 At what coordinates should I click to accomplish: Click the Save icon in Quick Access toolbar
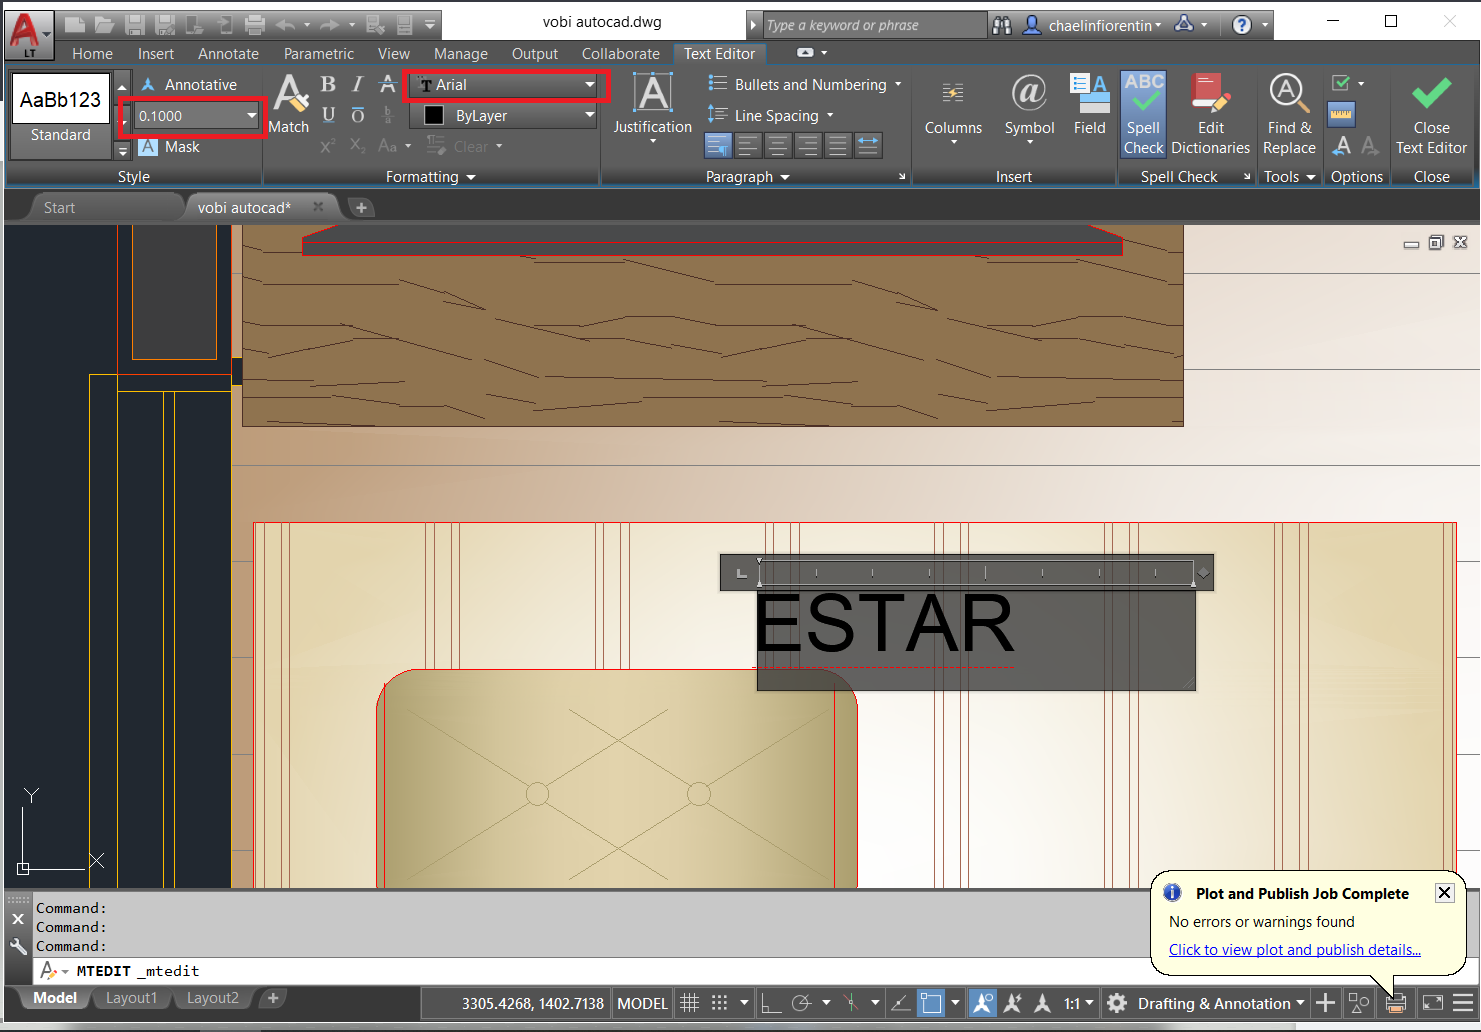click(135, 24)
